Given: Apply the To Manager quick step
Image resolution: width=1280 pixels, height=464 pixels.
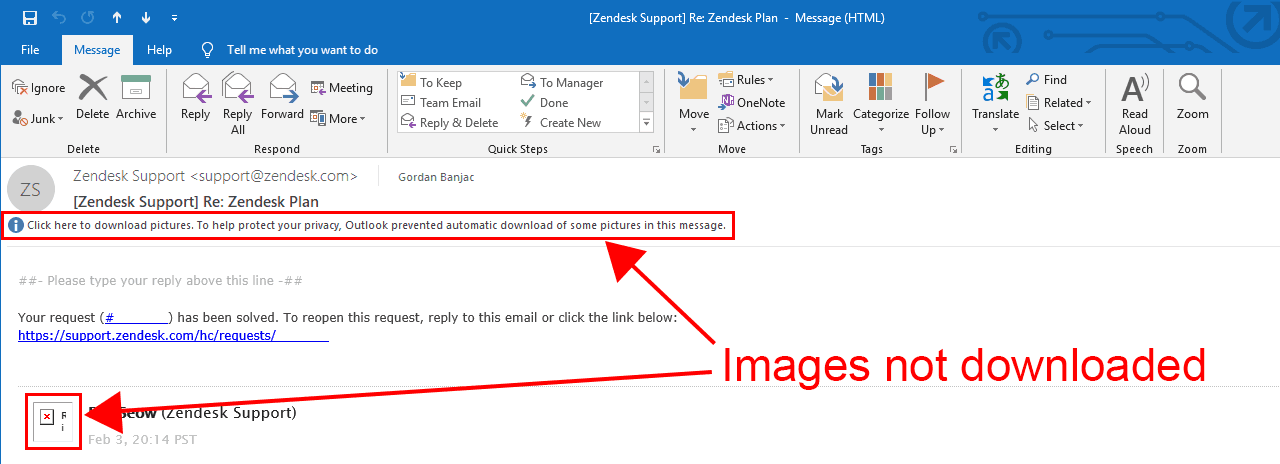Looking at the screenshot, I should 562,82.
